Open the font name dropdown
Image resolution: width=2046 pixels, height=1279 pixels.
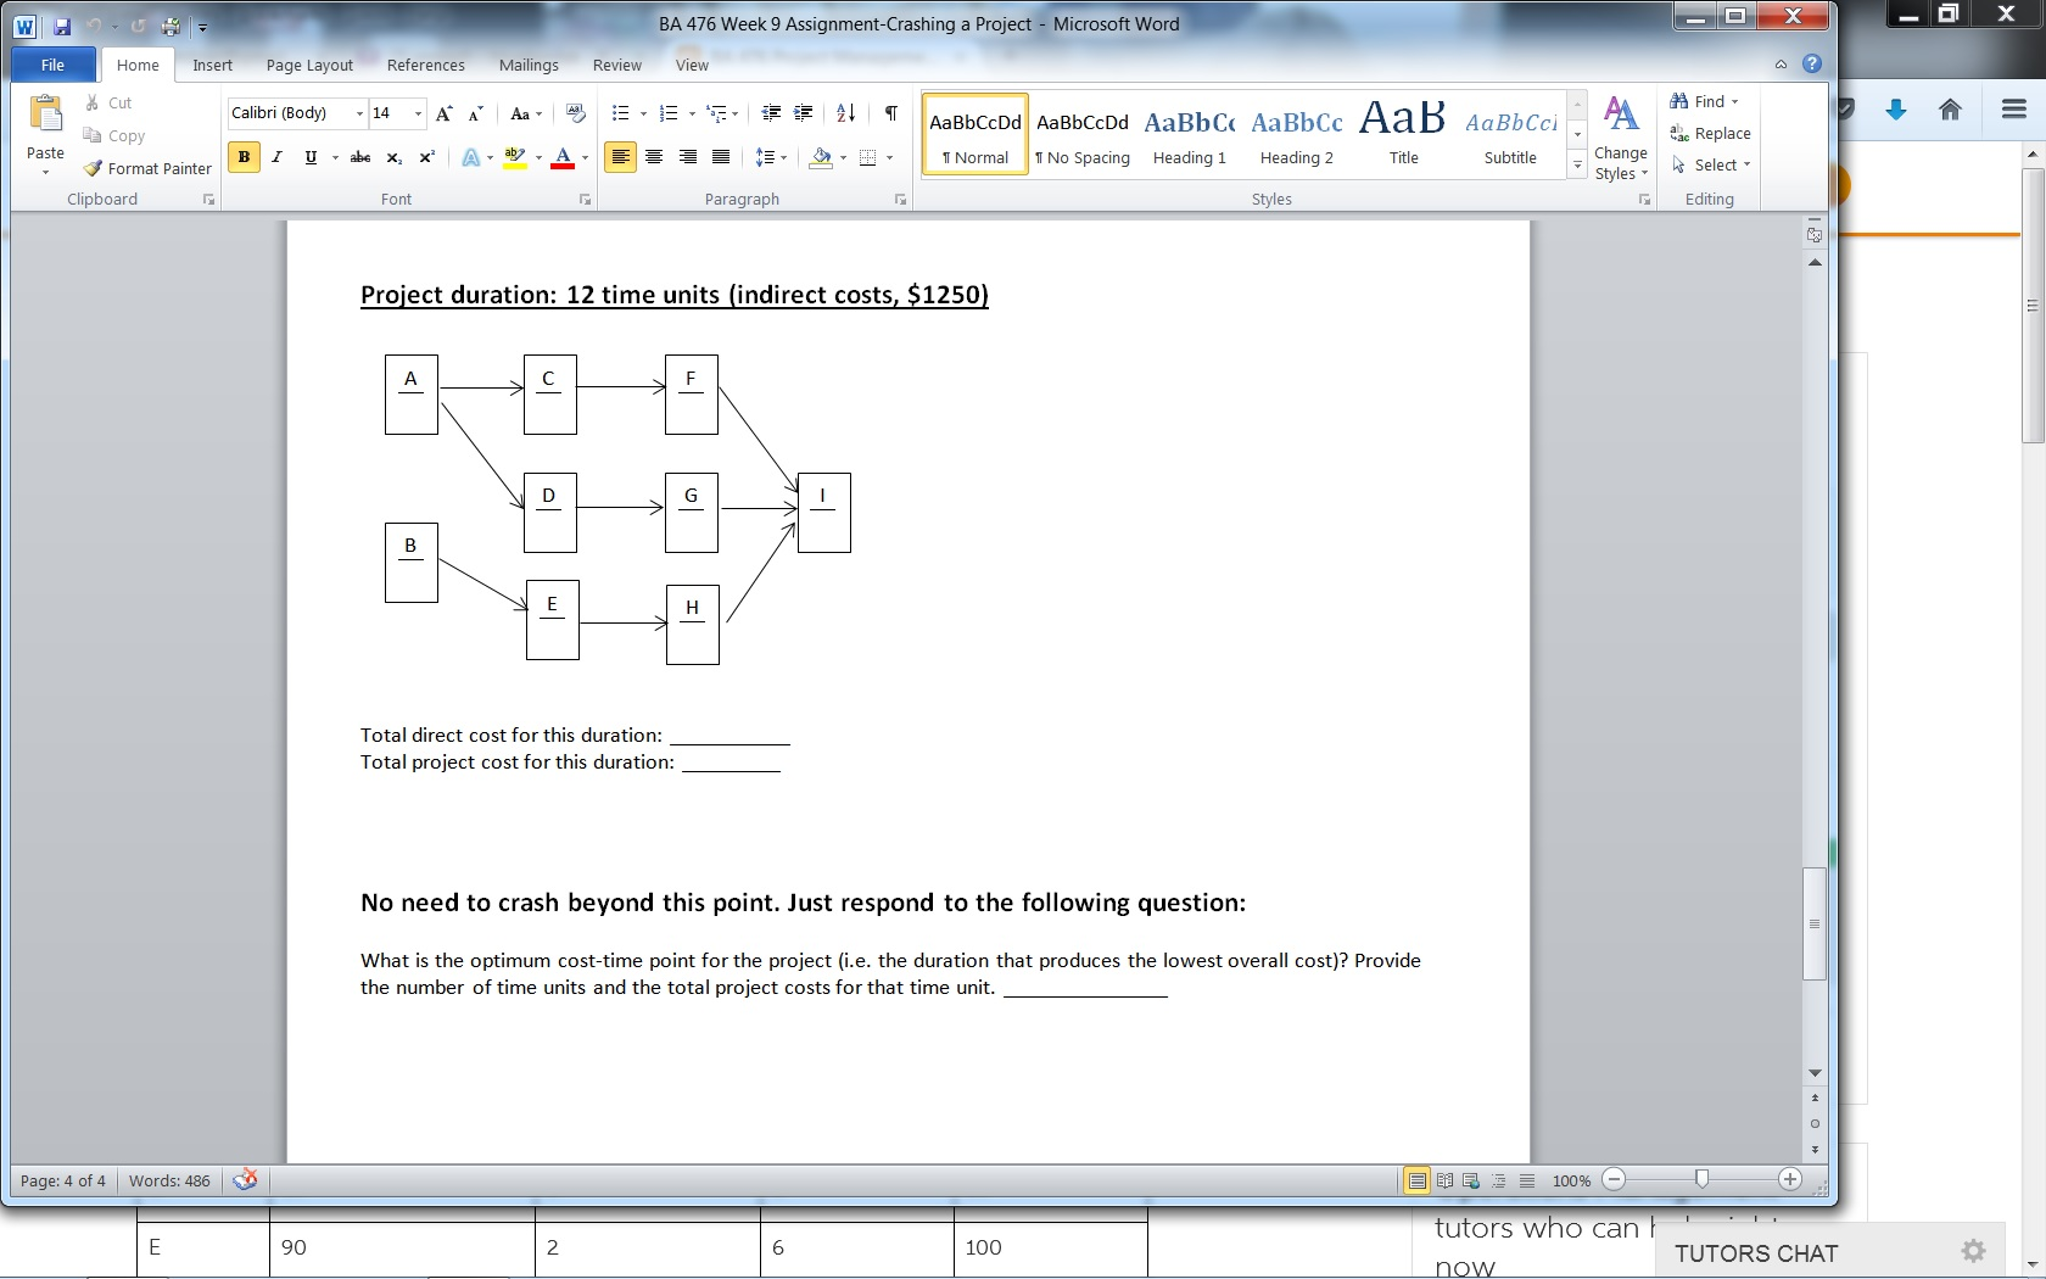click(359, 113)
